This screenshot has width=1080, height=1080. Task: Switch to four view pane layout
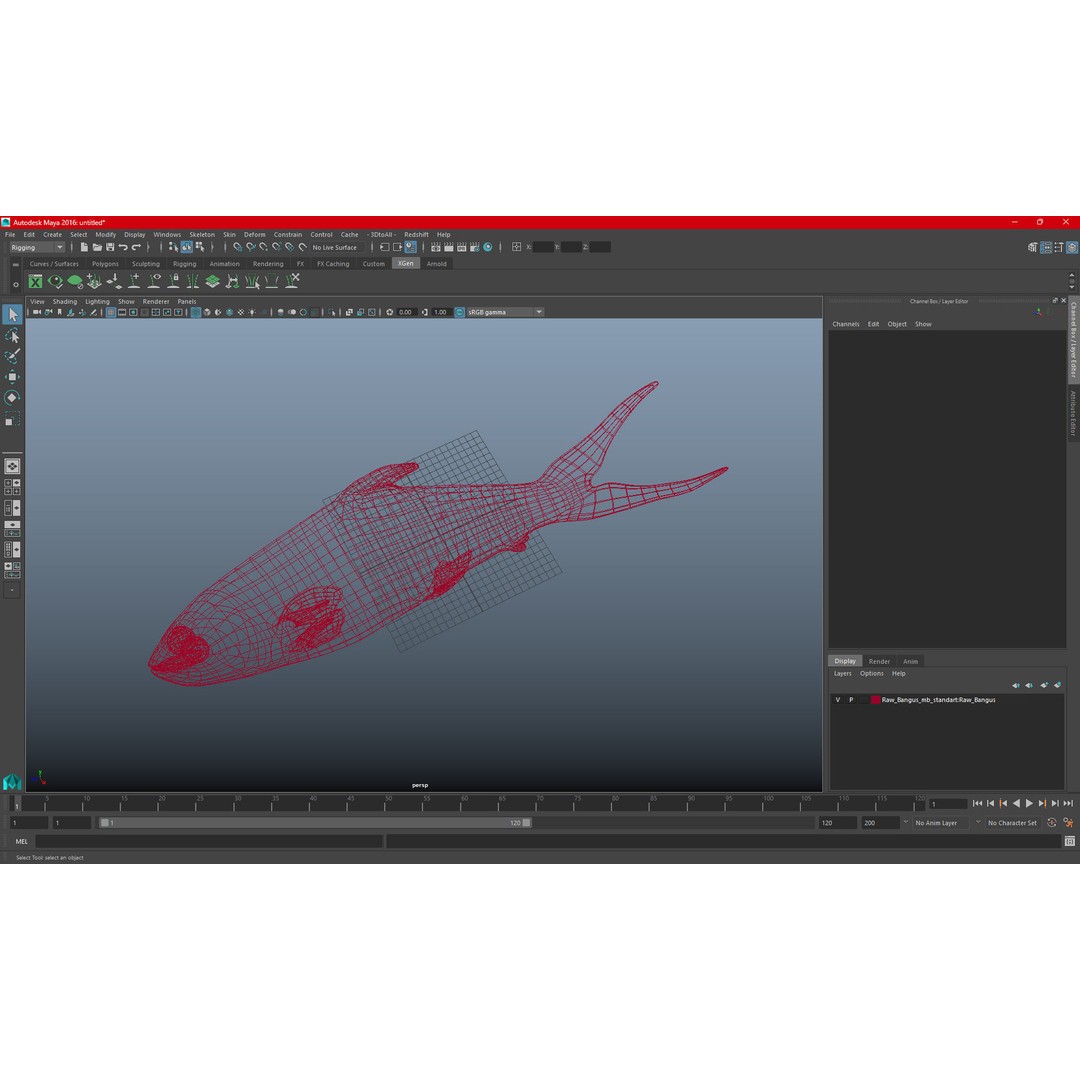click(12, 487)
